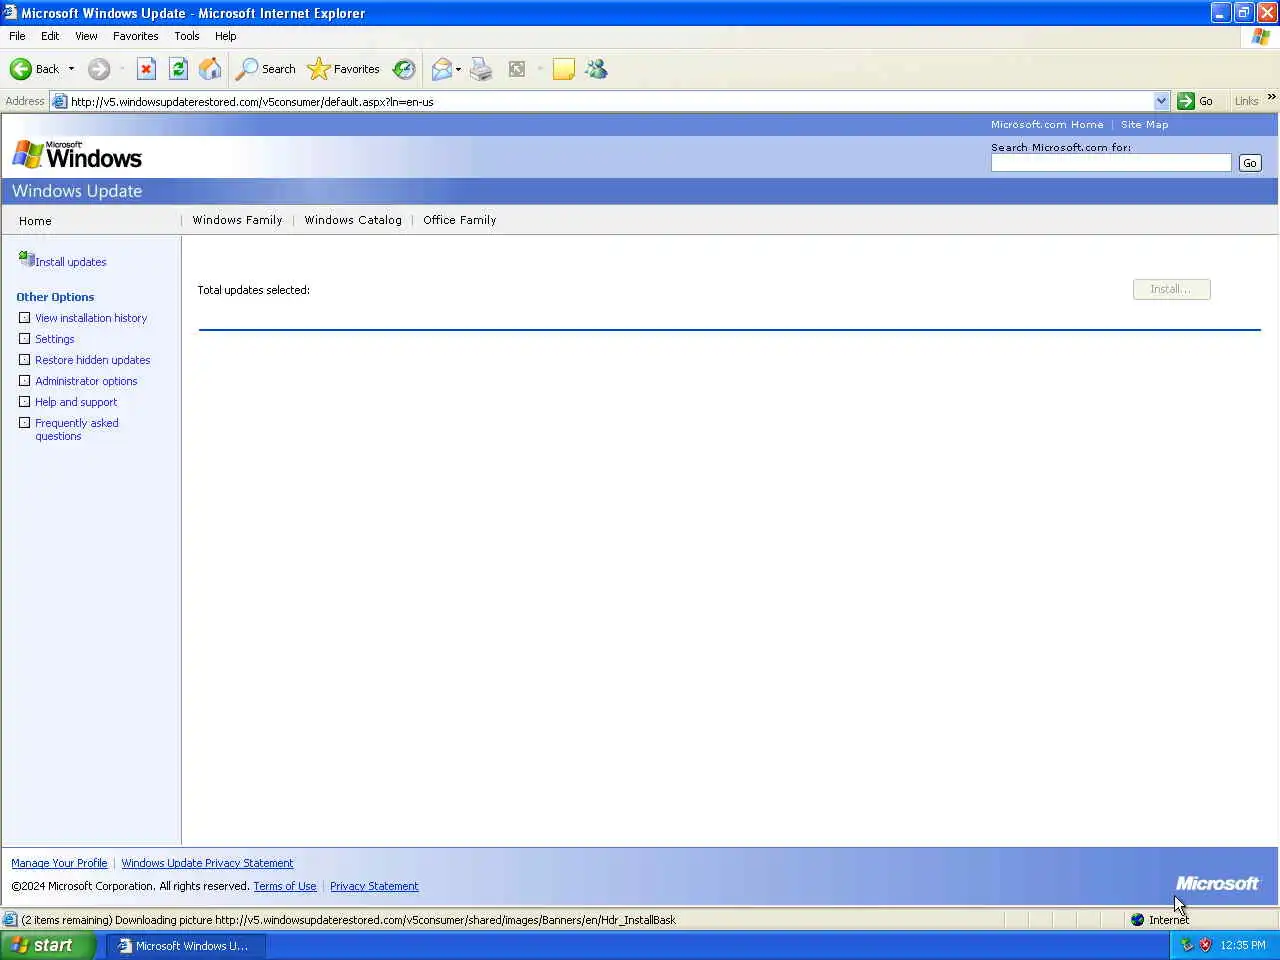Click the Install updates icon

pyautogui.click(x=26, y=259)
